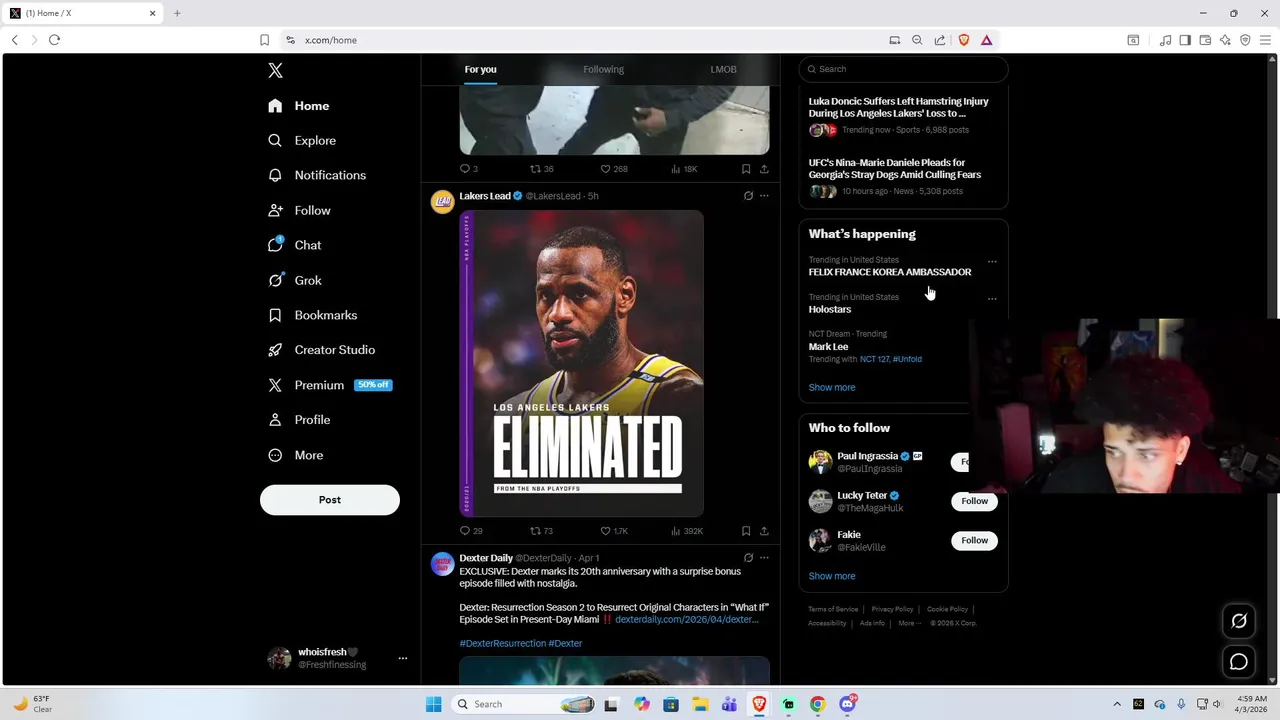Open more options on Lakers Lead post
The height and width of the screenshot is (720, 1280).
[x=764, y=196]
